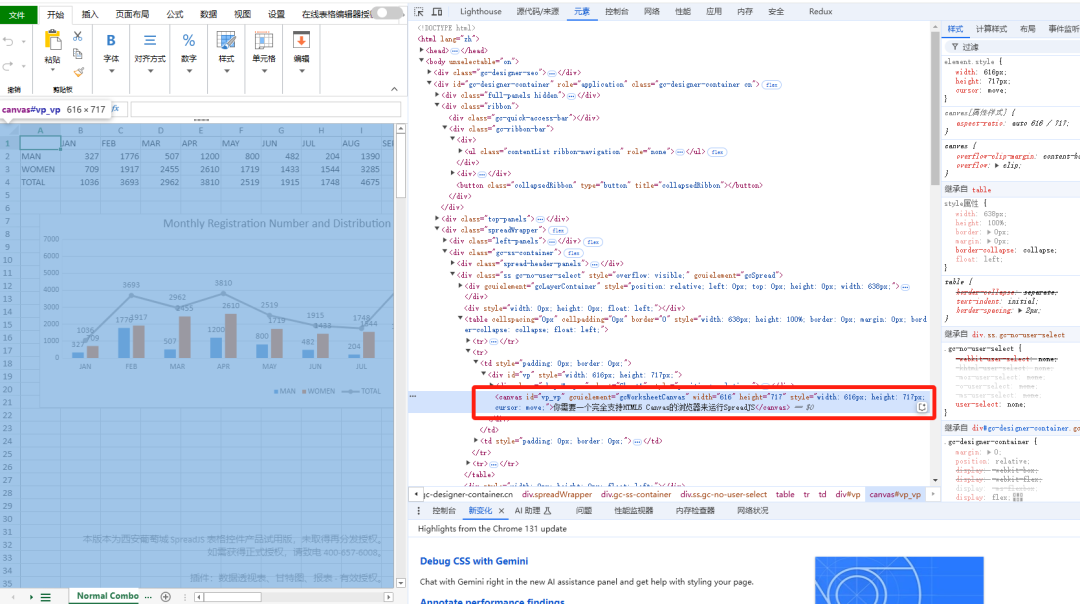This screenshot has height=604, width=1080.
Task: Click the filter funnel icon in Styles pane
Action: [x=955, y=47]
